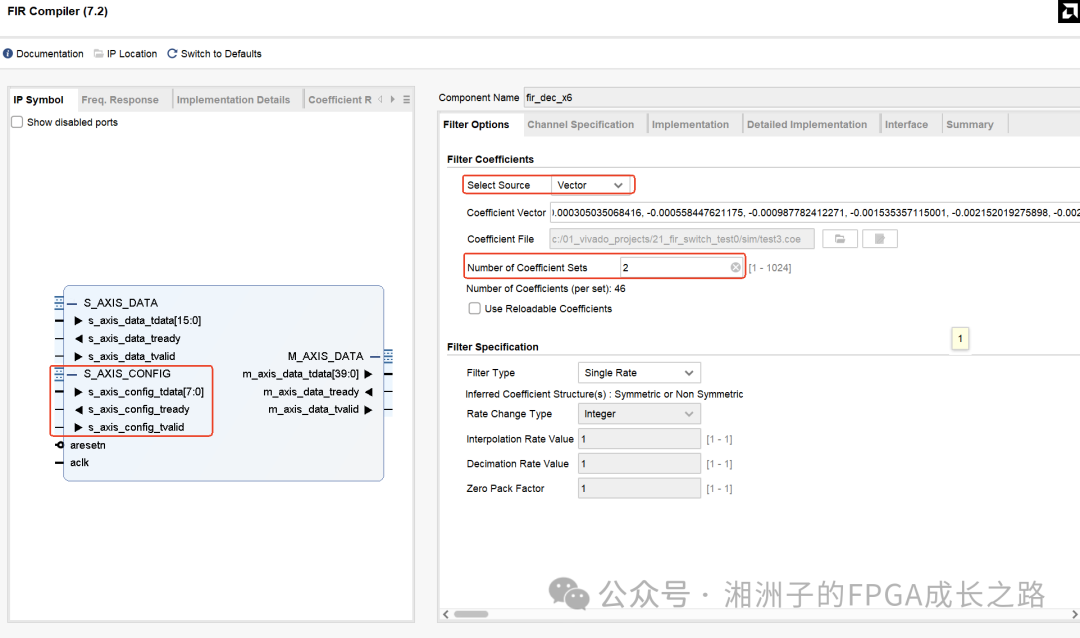Select s_axis_config_tvalid port
The height and width of the screenshot is (638, 1080).
click(x=136, y=427)
